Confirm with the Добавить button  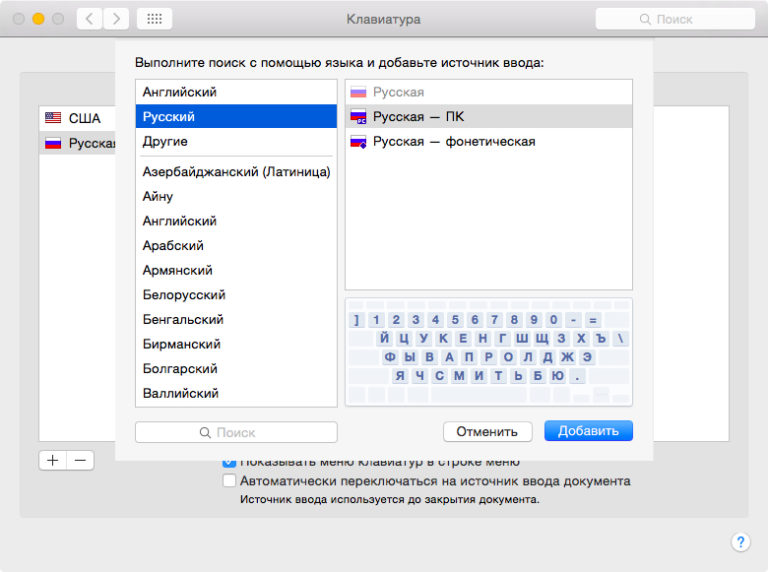point(588,431)
